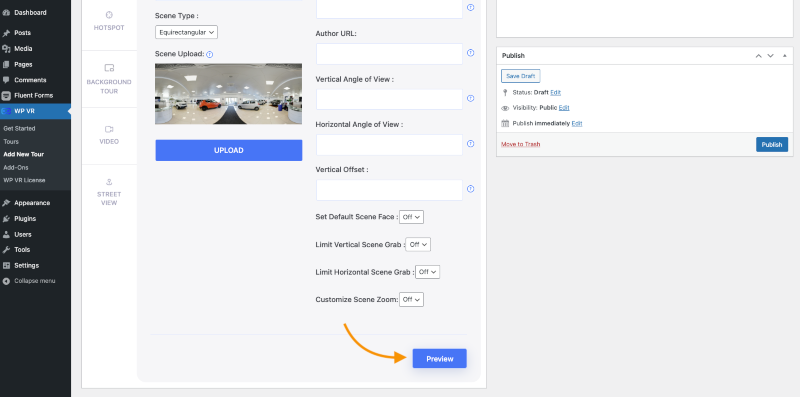The image size is (800, 397).
Task: Select the Street View anchor icon
Action: (x=109, y=182)
